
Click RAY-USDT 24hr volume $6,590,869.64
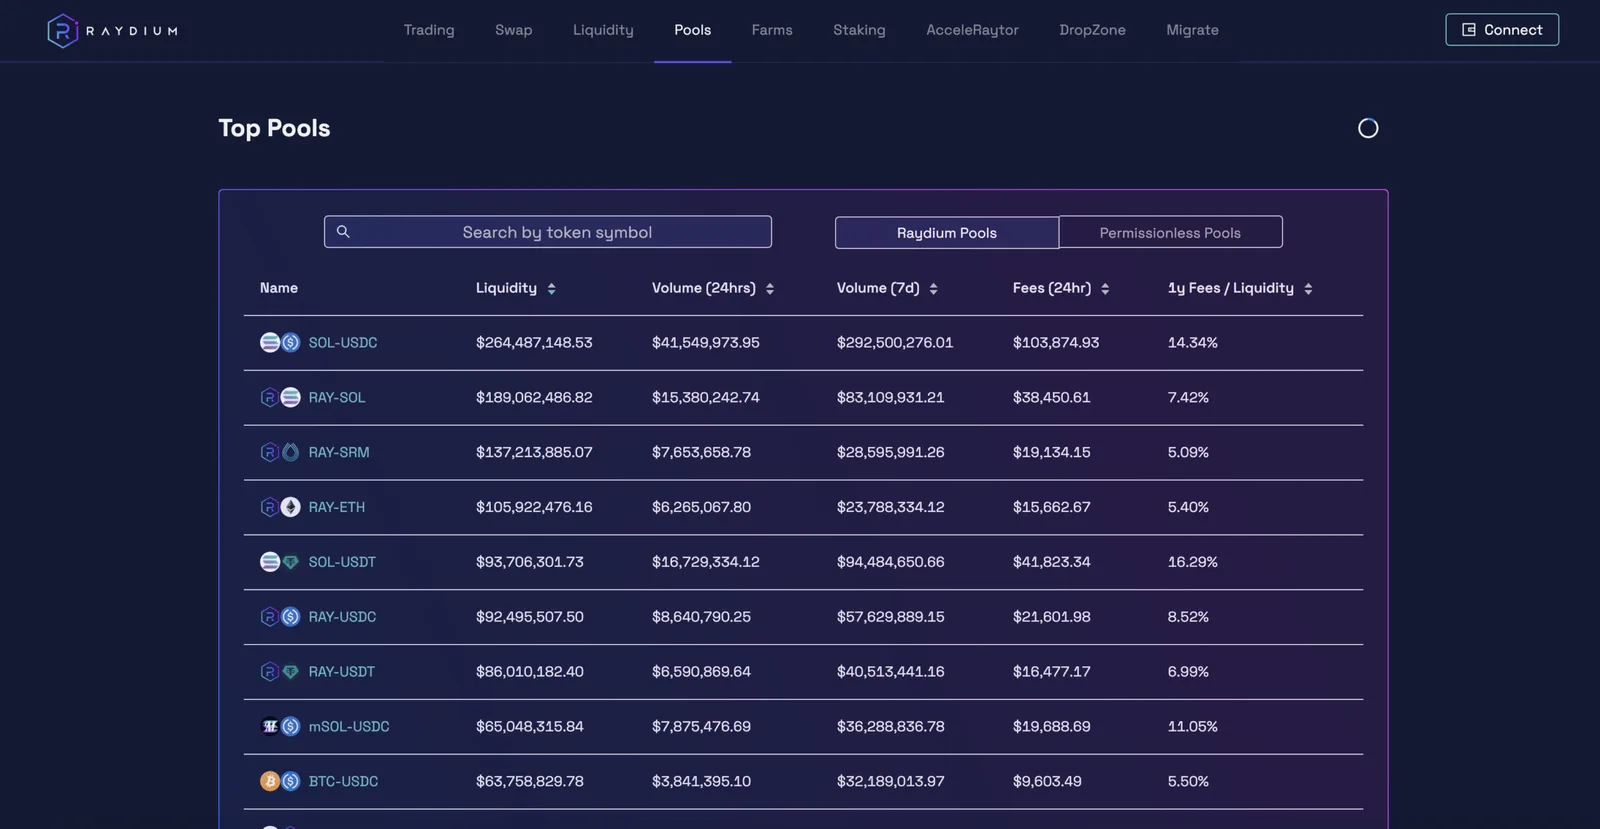pyautogui.click(x=701, y=672)
